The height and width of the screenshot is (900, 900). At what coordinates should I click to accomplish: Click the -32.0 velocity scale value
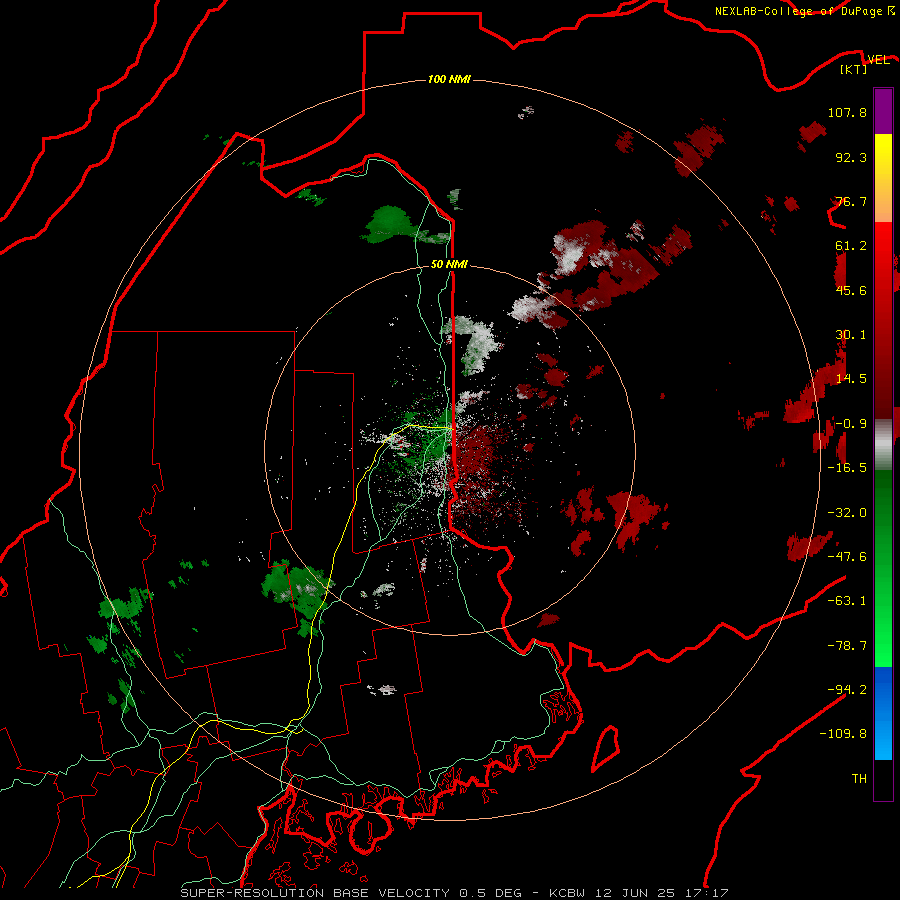[847, 513]
